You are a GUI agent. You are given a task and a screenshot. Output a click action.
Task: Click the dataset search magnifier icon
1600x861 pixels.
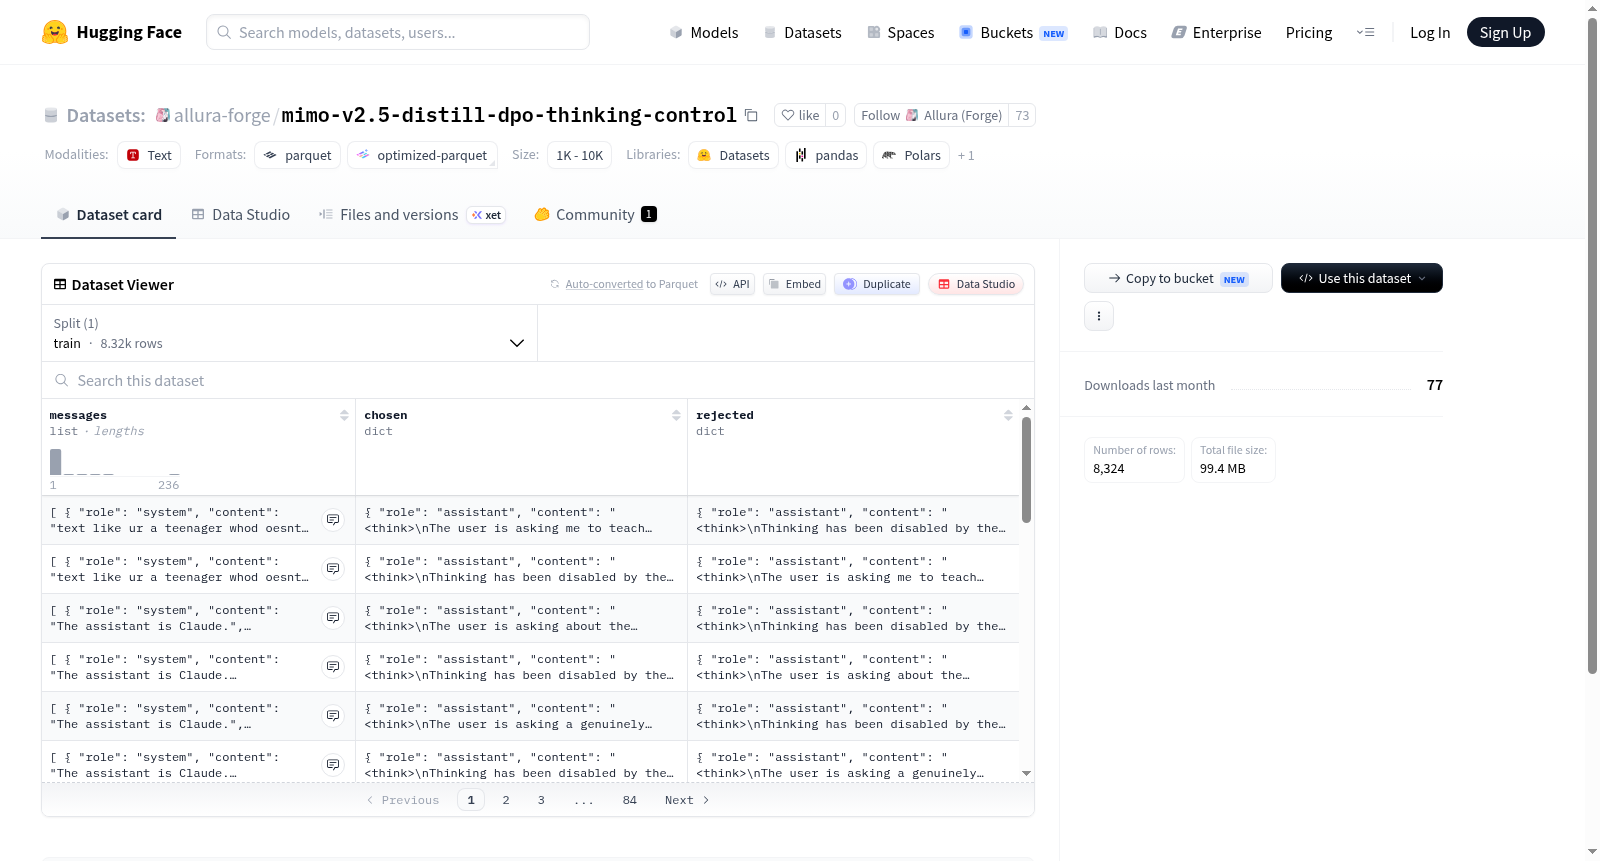coord(62,380)
